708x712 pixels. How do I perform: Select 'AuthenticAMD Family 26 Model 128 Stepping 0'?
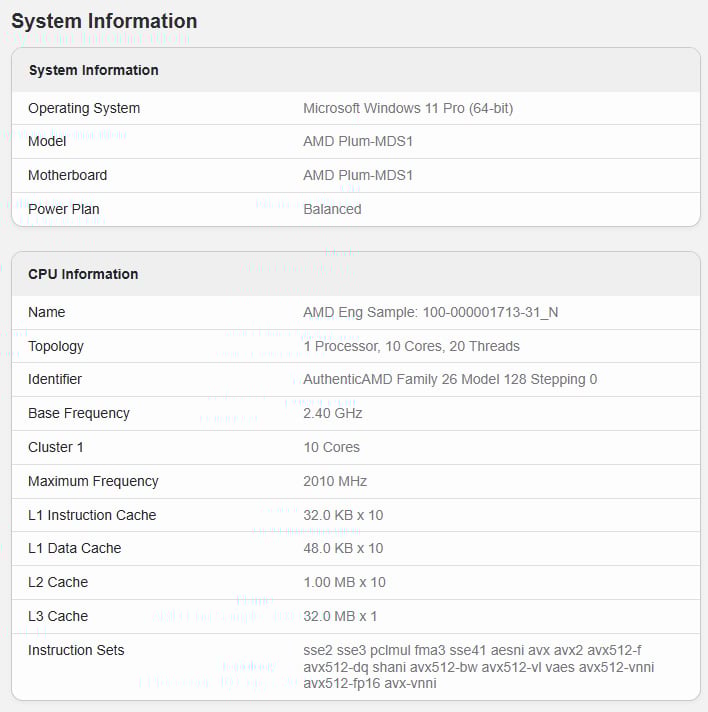coord(450,379)
